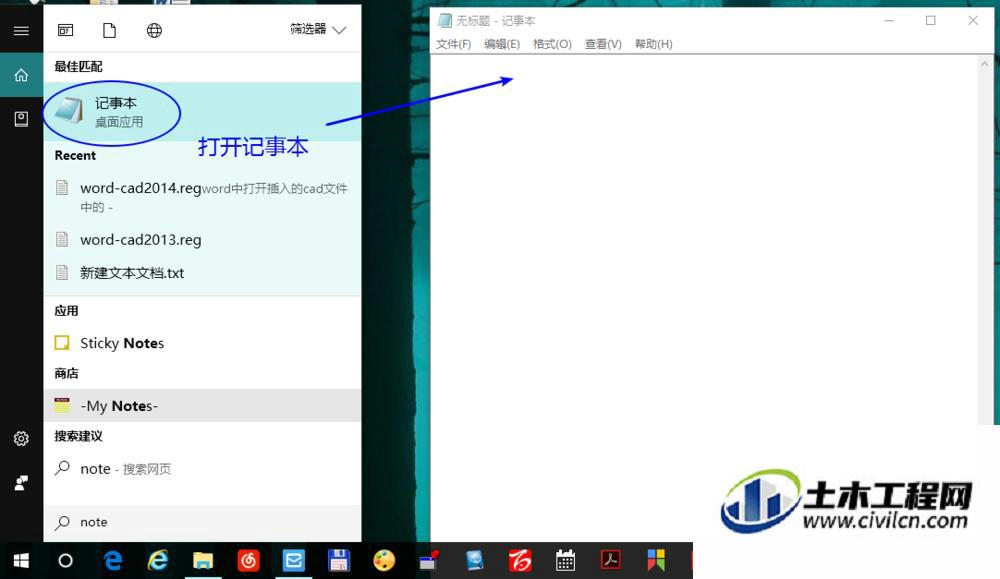Open the calendar icon on taskbar
The height and width of the screenshot is (579, 1000).
click(x=565, y=561)
